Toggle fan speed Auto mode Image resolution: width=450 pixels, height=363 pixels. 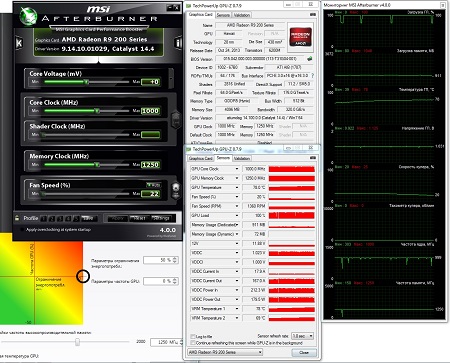[x=154, y=185]
